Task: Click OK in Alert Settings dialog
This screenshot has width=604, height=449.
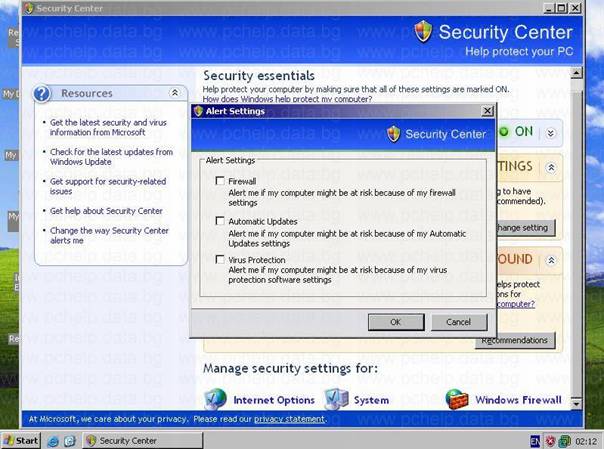Action: 395,322
